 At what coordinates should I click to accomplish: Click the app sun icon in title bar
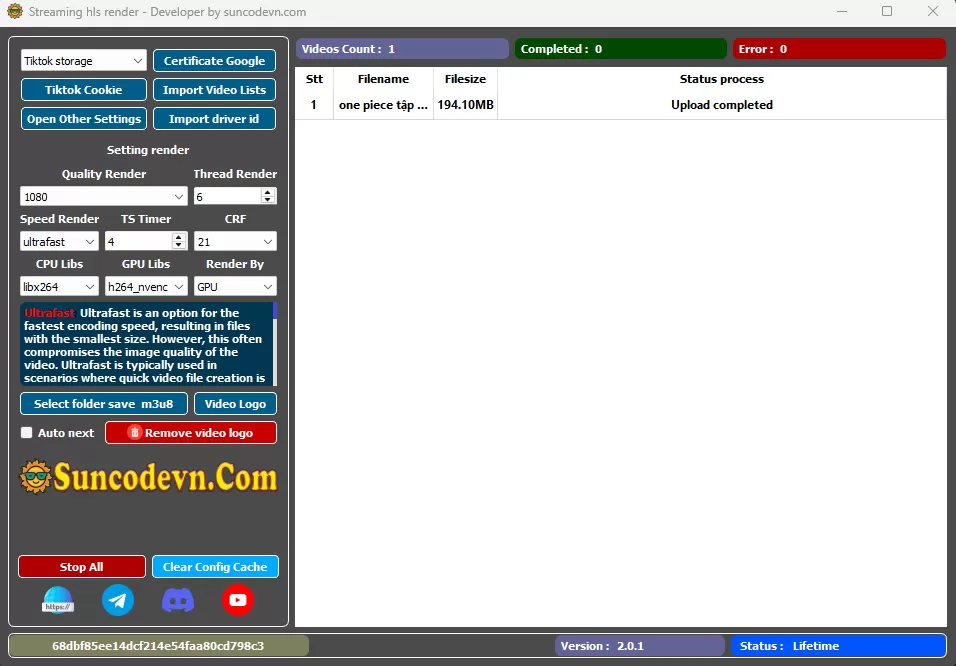pos(14,12)
